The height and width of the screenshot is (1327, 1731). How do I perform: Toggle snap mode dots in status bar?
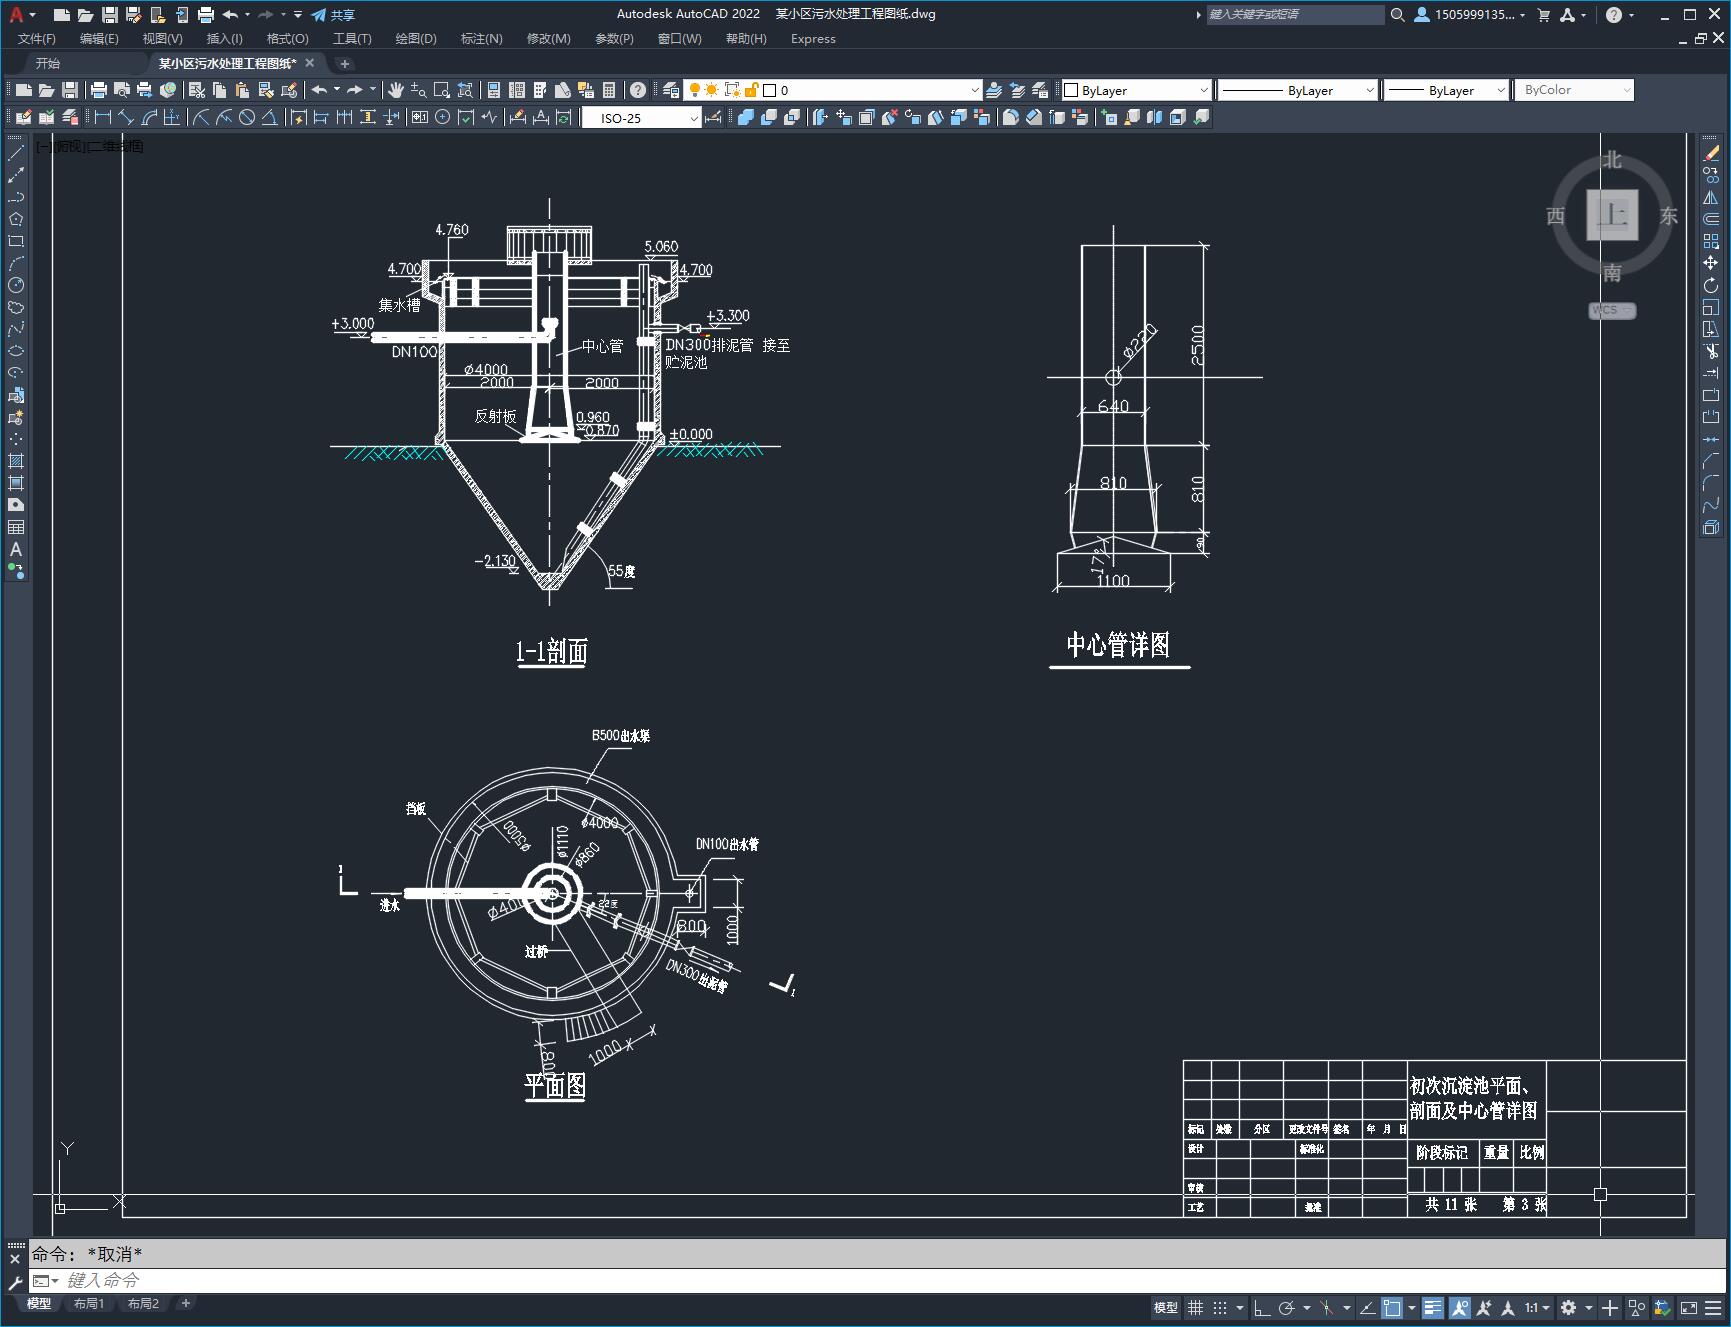[1220, 1307]
